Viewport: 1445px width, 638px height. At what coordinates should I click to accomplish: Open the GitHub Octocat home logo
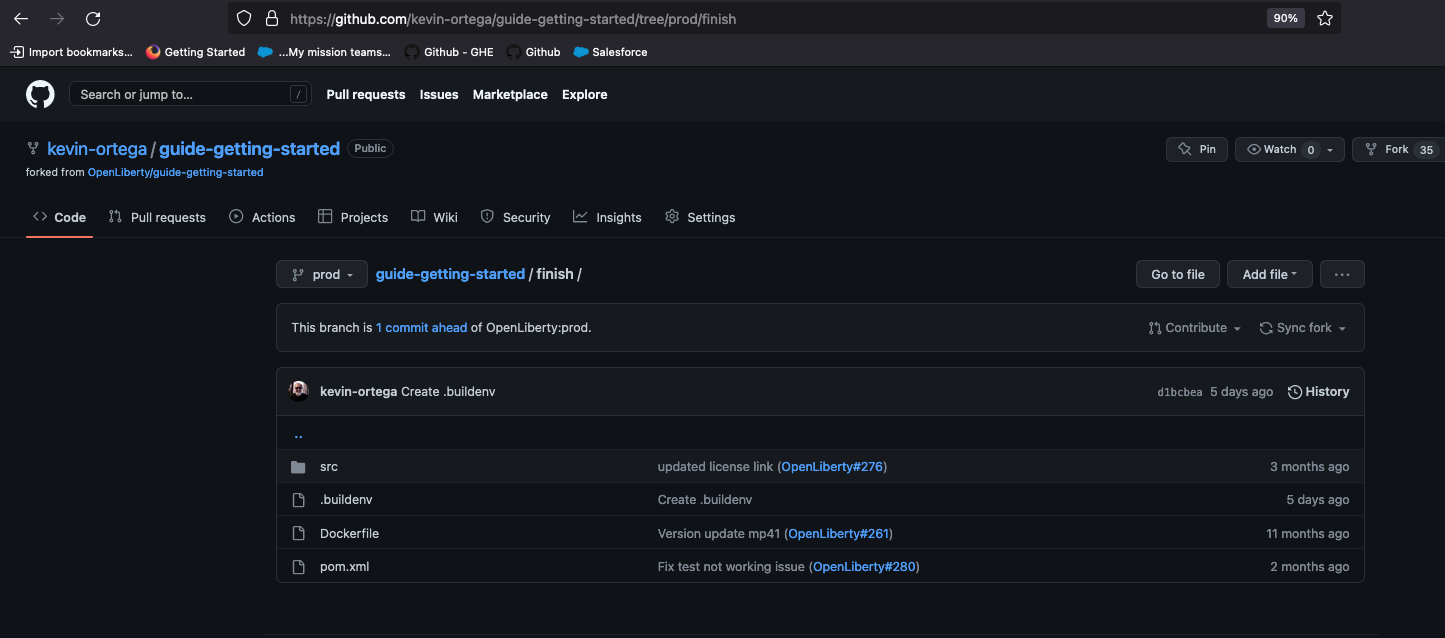coord(40,95)
